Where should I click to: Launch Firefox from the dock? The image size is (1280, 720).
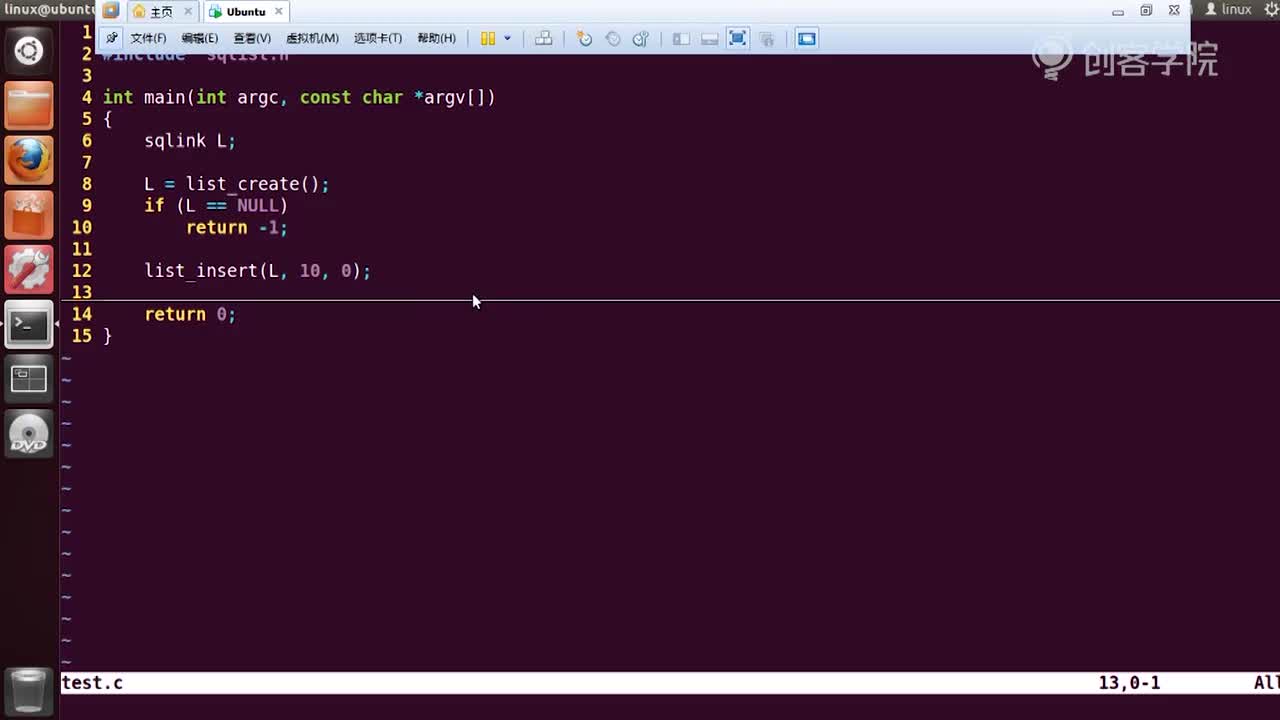(29, 160)
